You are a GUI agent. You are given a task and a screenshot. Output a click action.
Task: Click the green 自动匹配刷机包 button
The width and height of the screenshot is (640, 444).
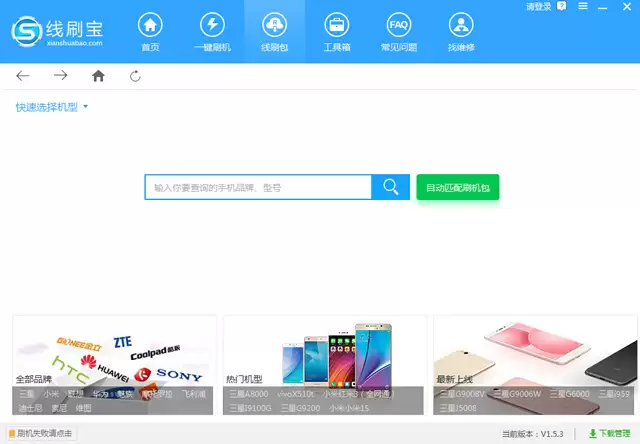tap(458, 187)
